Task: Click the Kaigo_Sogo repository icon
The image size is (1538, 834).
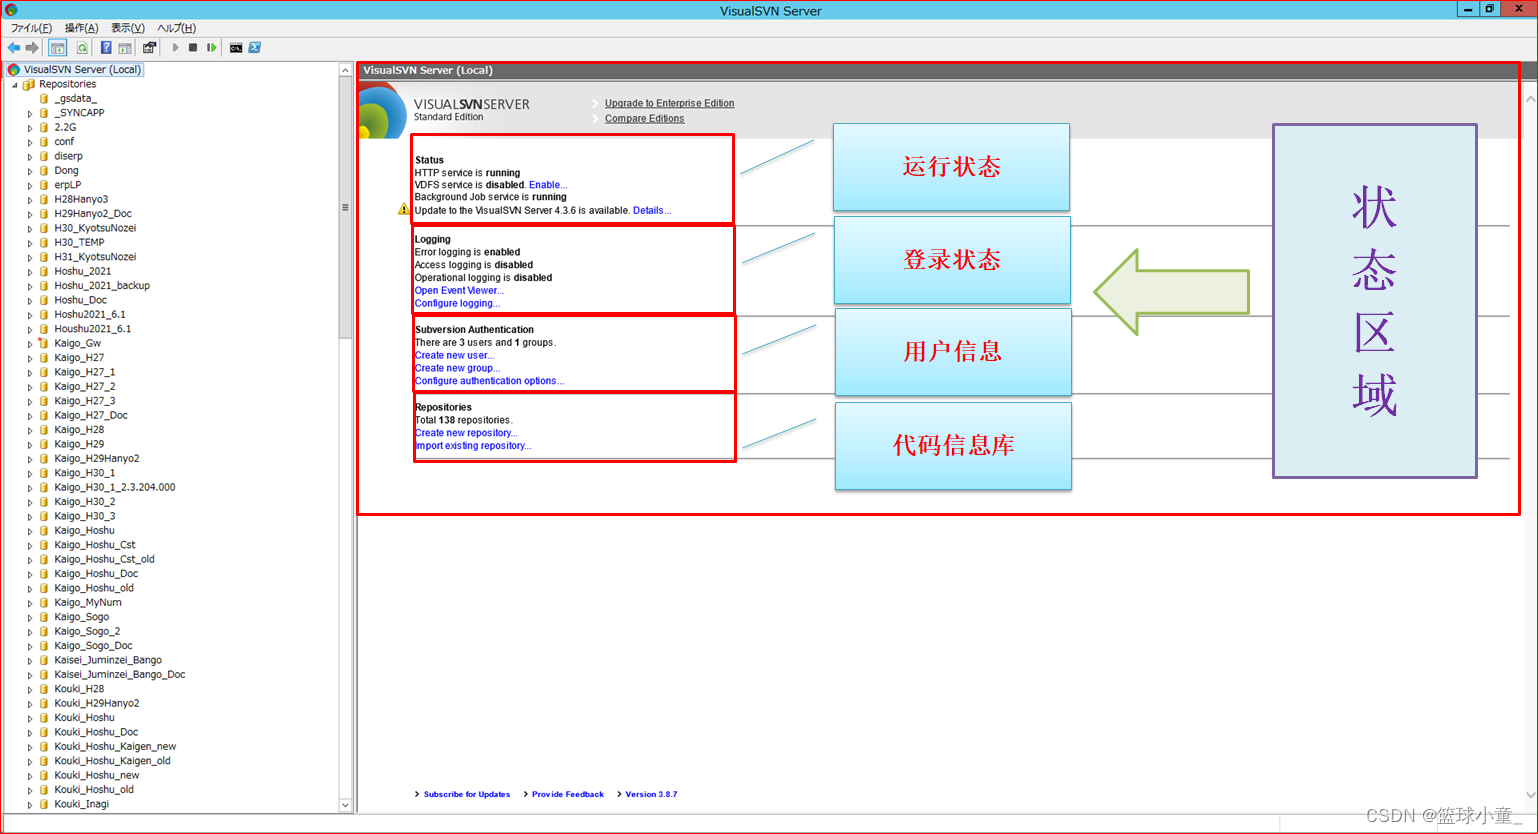Action: (x=44, y=617)
